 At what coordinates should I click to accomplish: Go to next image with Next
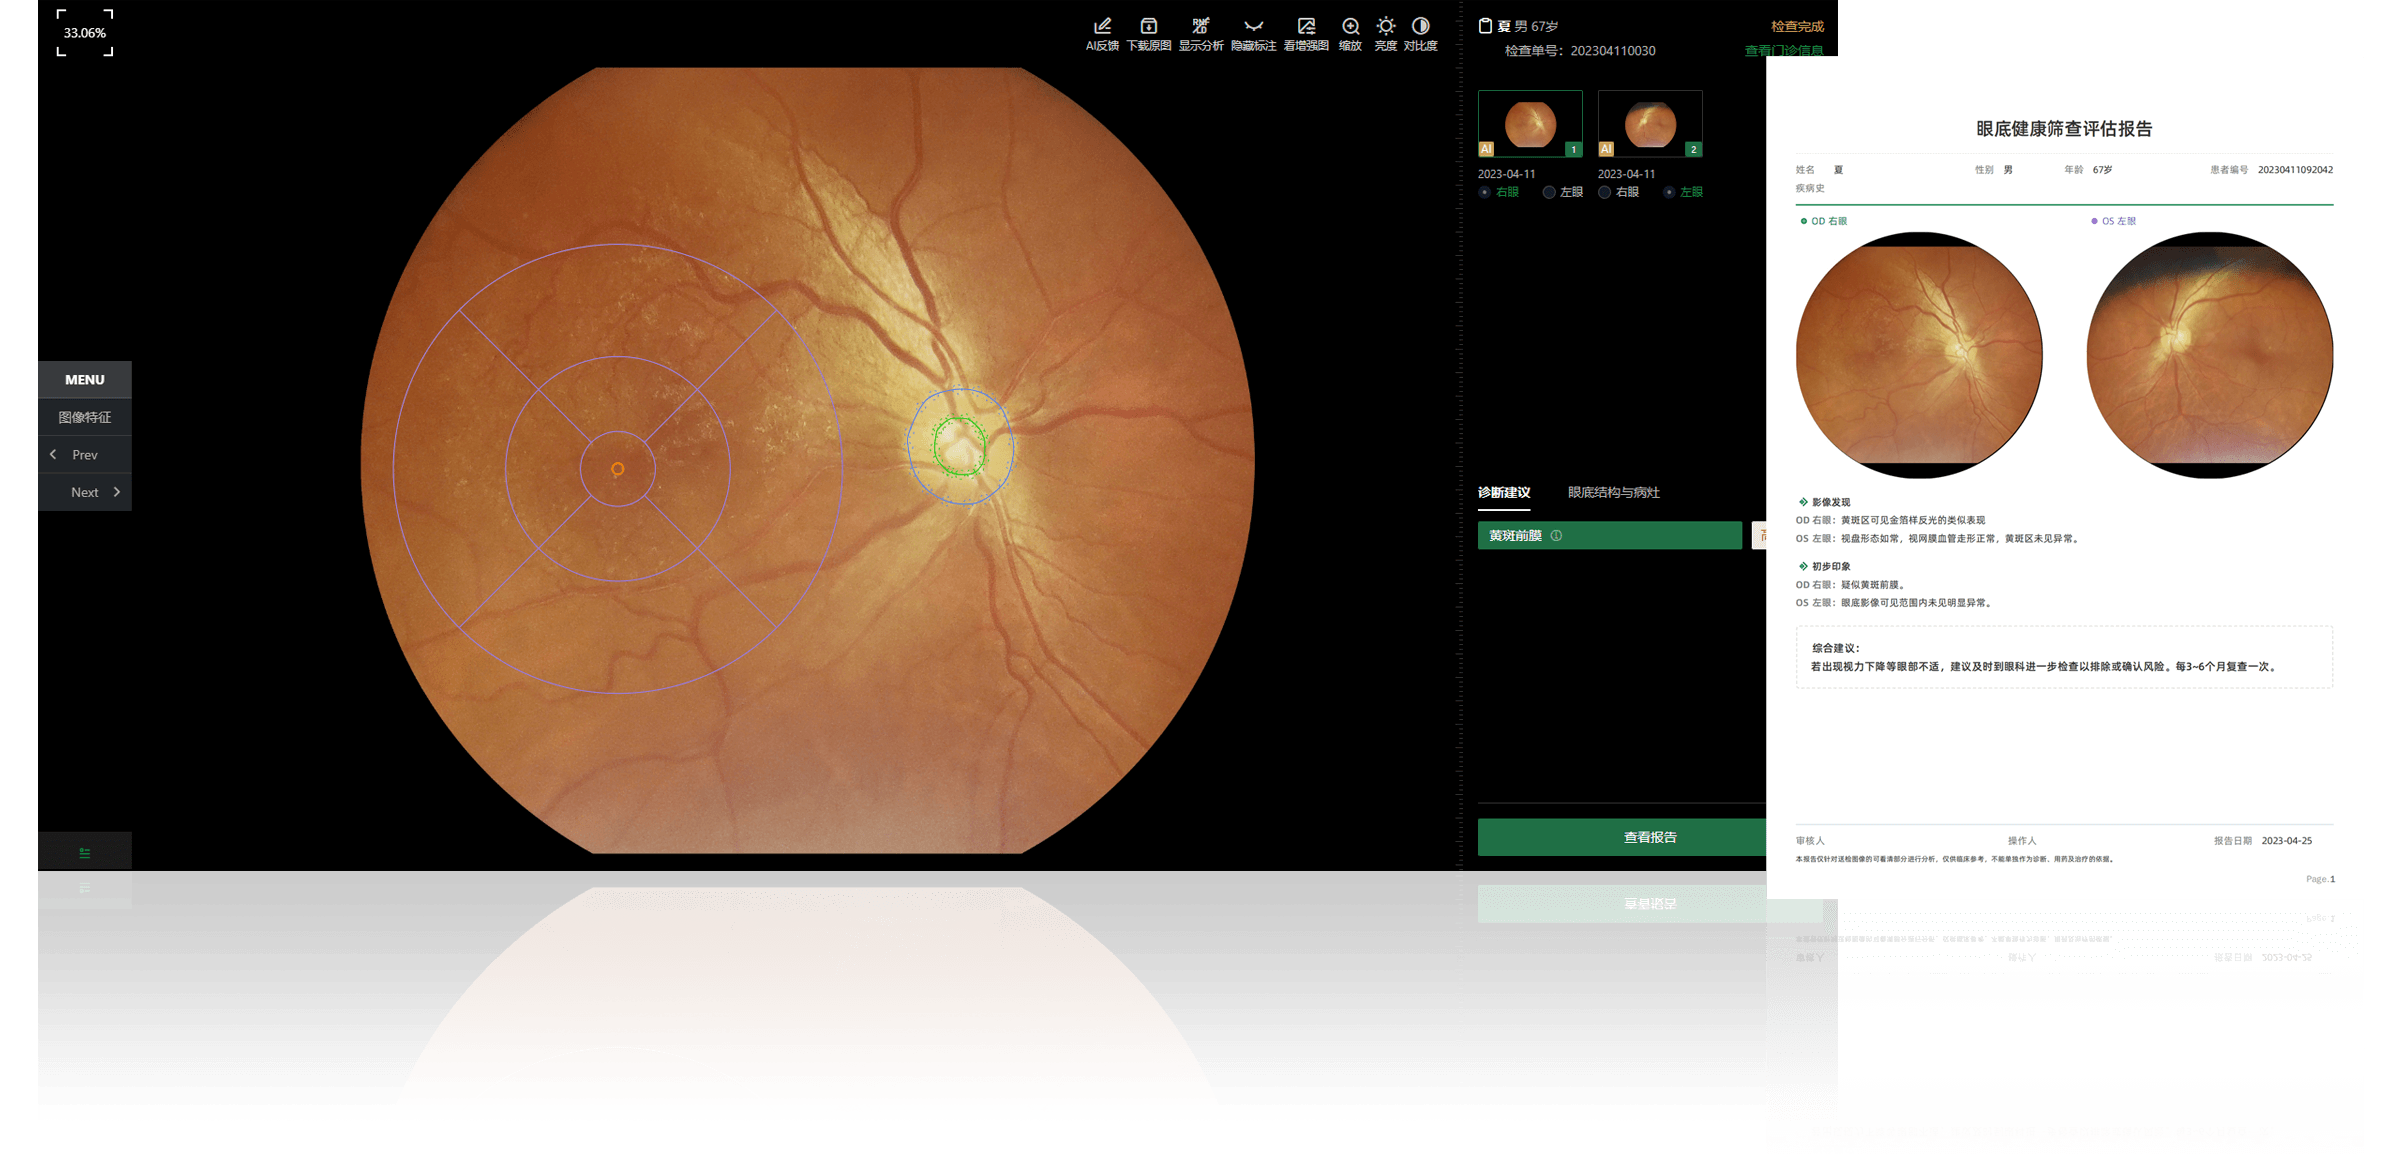[85, 492]
